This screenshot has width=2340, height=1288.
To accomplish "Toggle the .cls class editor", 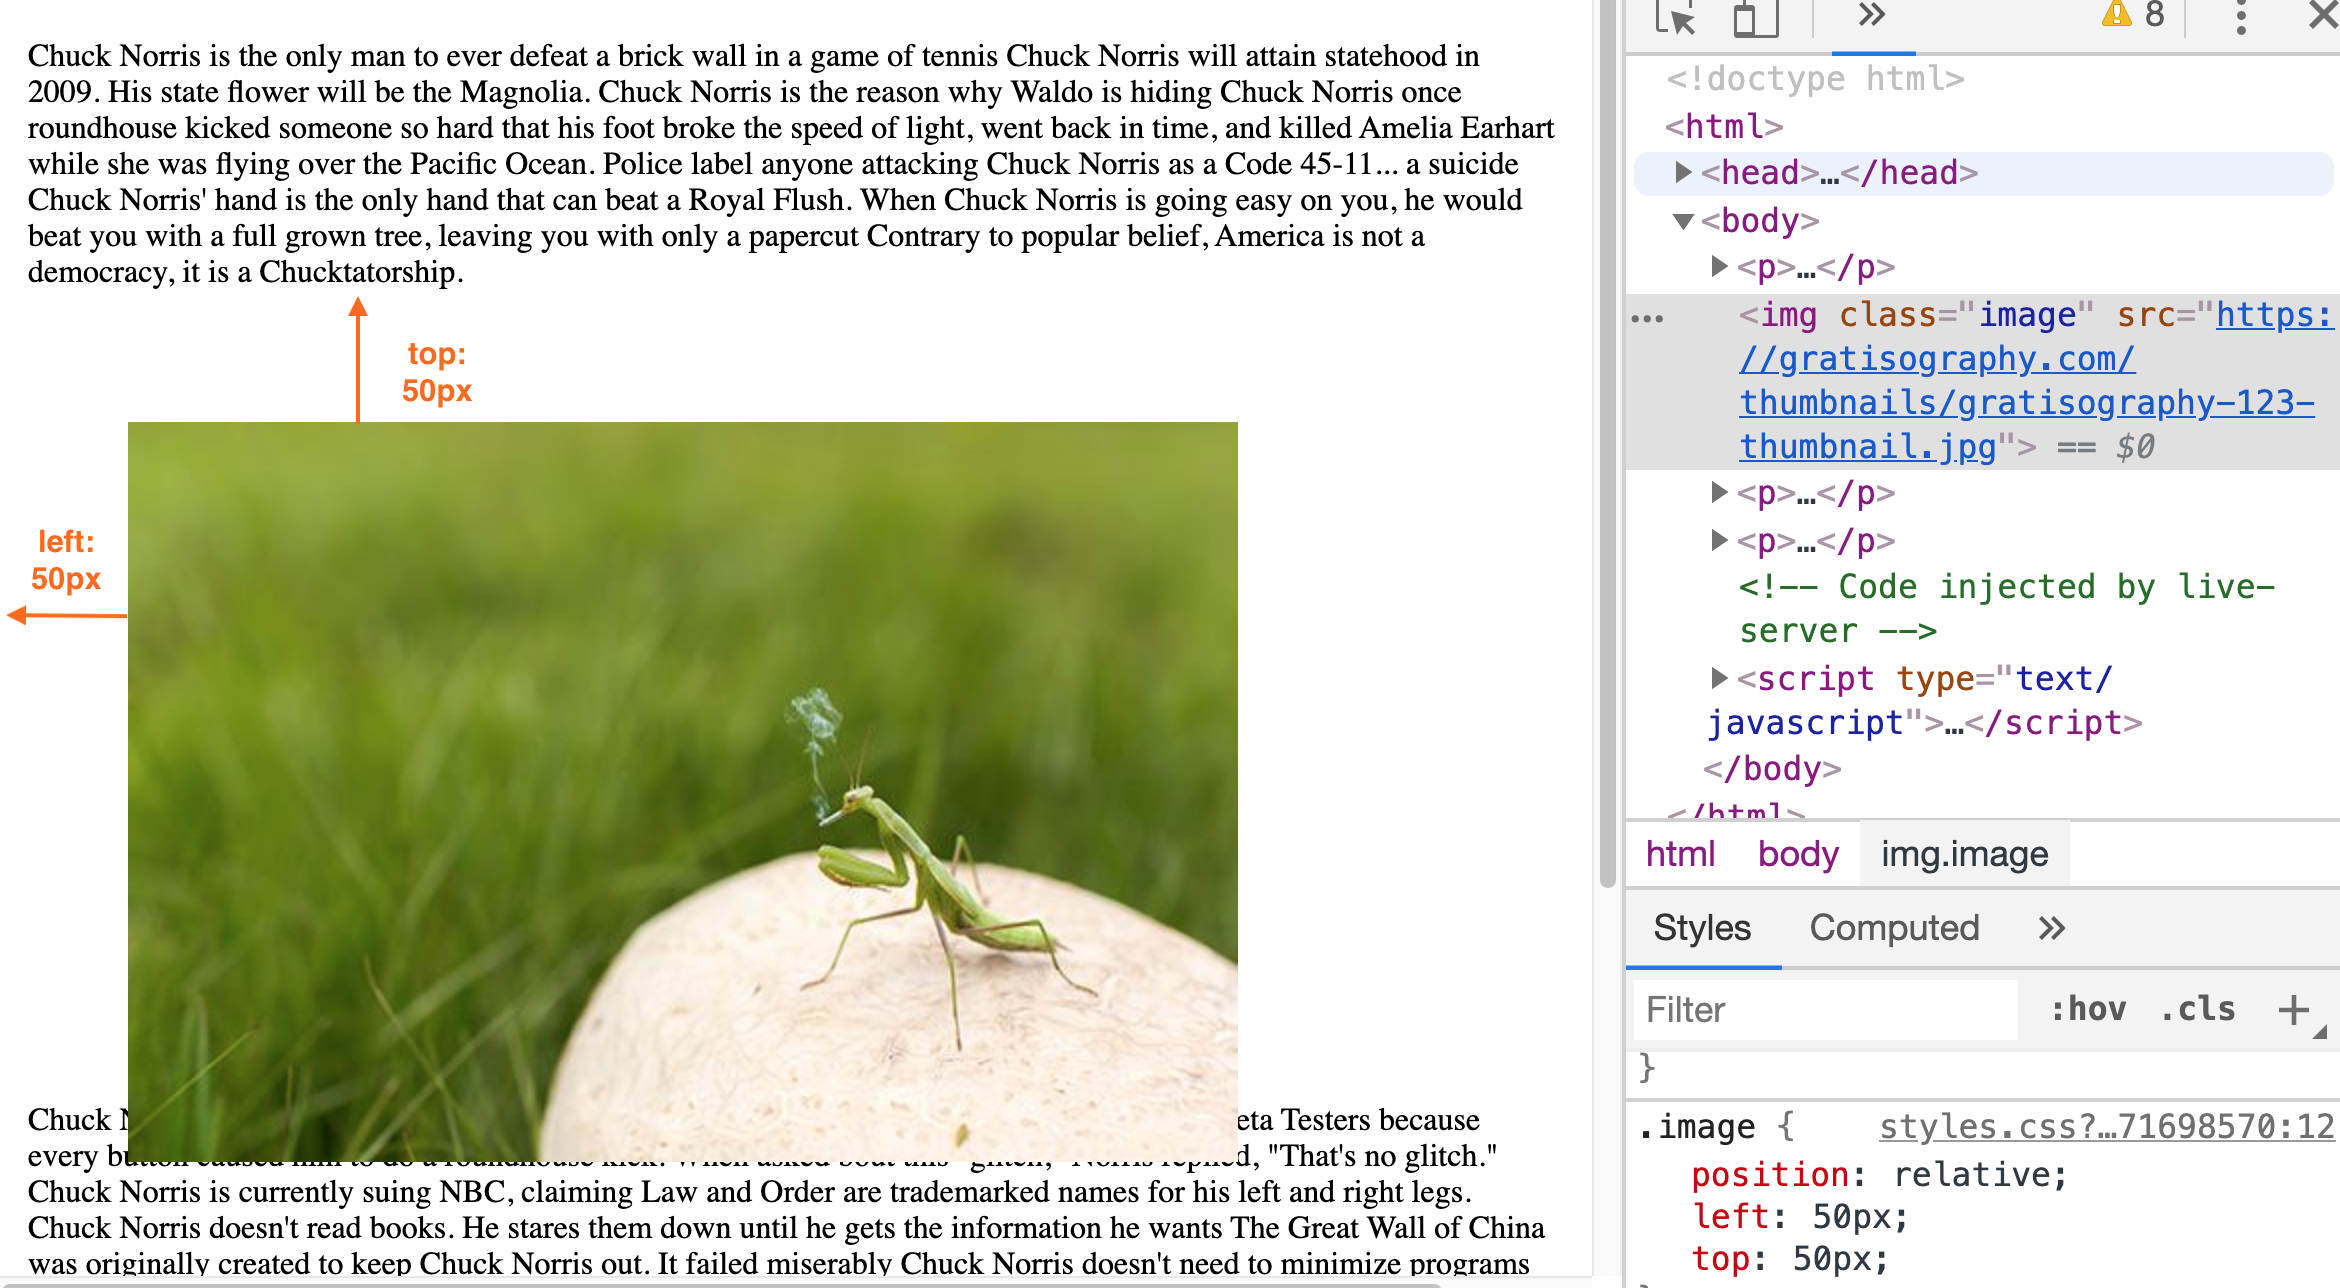I will [x=2197, y=1009].
